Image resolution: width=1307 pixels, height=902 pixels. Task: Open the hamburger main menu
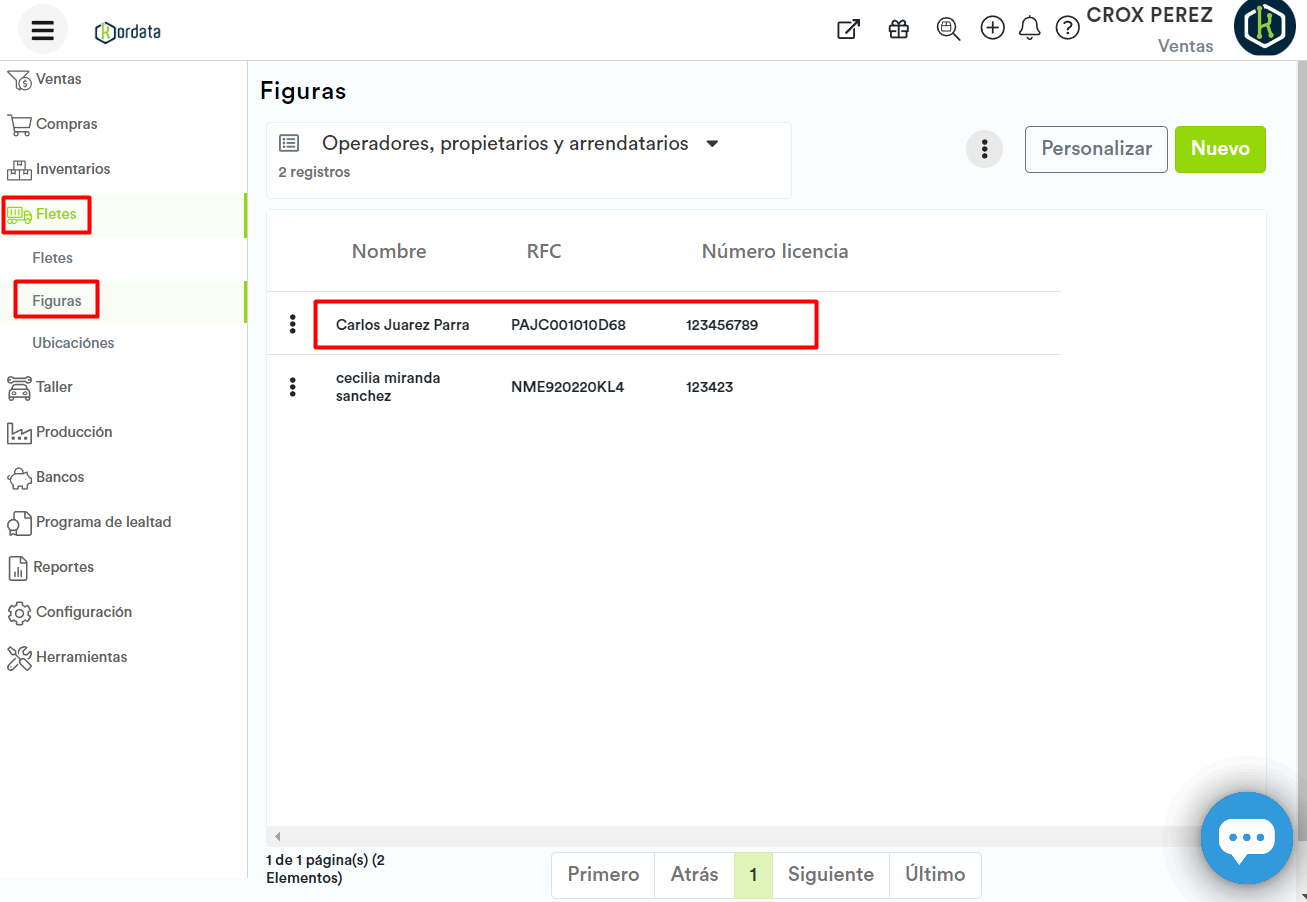pos(42,30)
